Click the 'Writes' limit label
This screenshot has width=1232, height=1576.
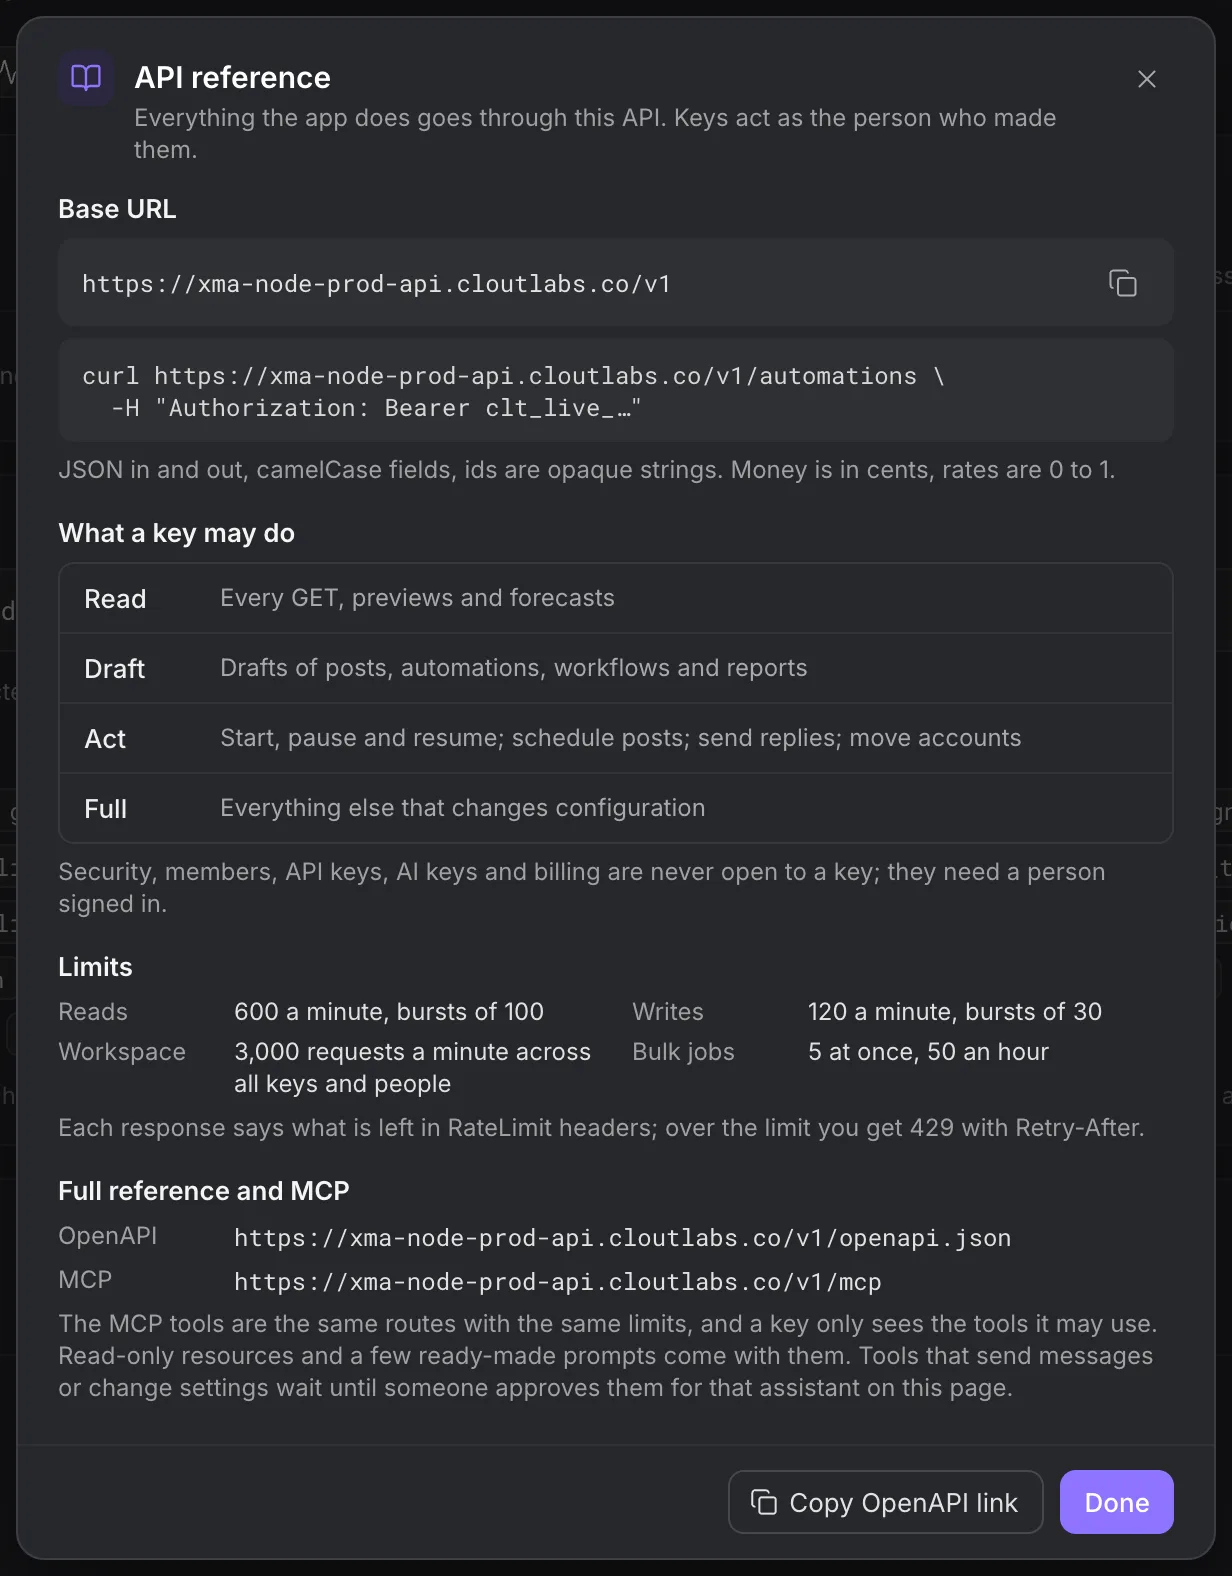(668, 1012)
